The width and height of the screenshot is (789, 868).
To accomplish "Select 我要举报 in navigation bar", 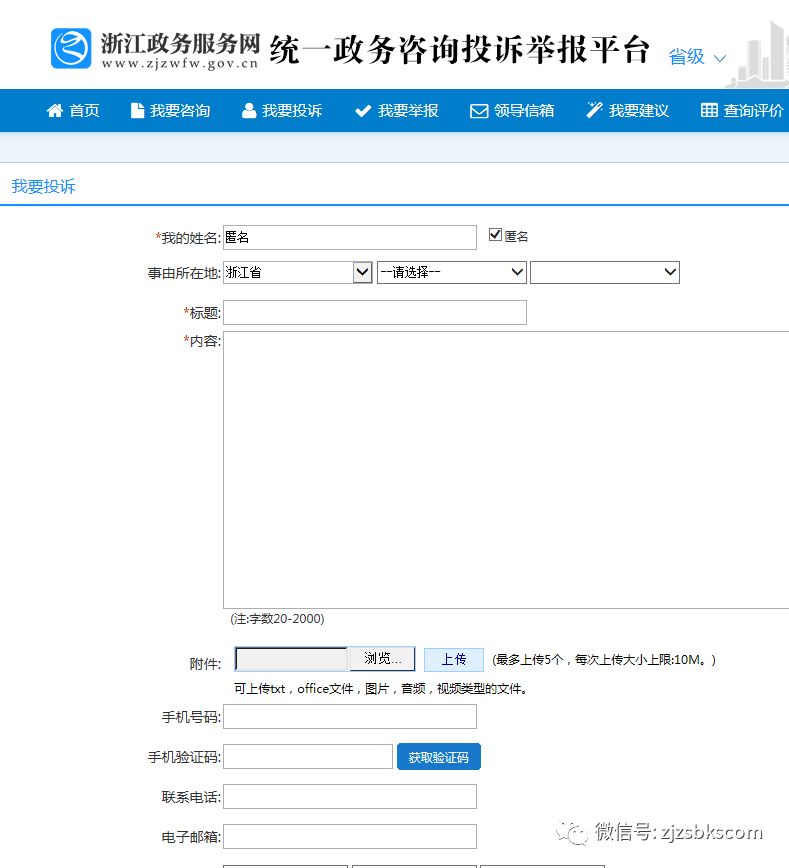I will coord(408,111).
